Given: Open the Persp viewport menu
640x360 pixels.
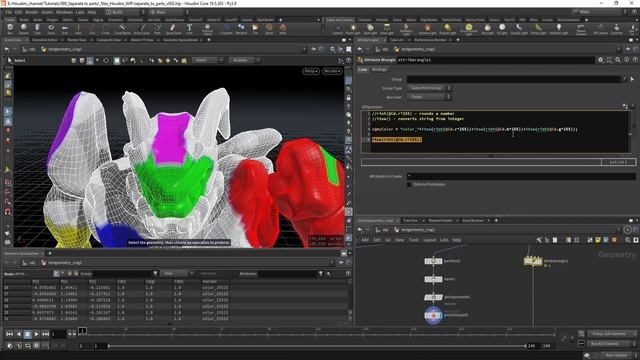Looking at the screenshot, I should click(311, 71).
